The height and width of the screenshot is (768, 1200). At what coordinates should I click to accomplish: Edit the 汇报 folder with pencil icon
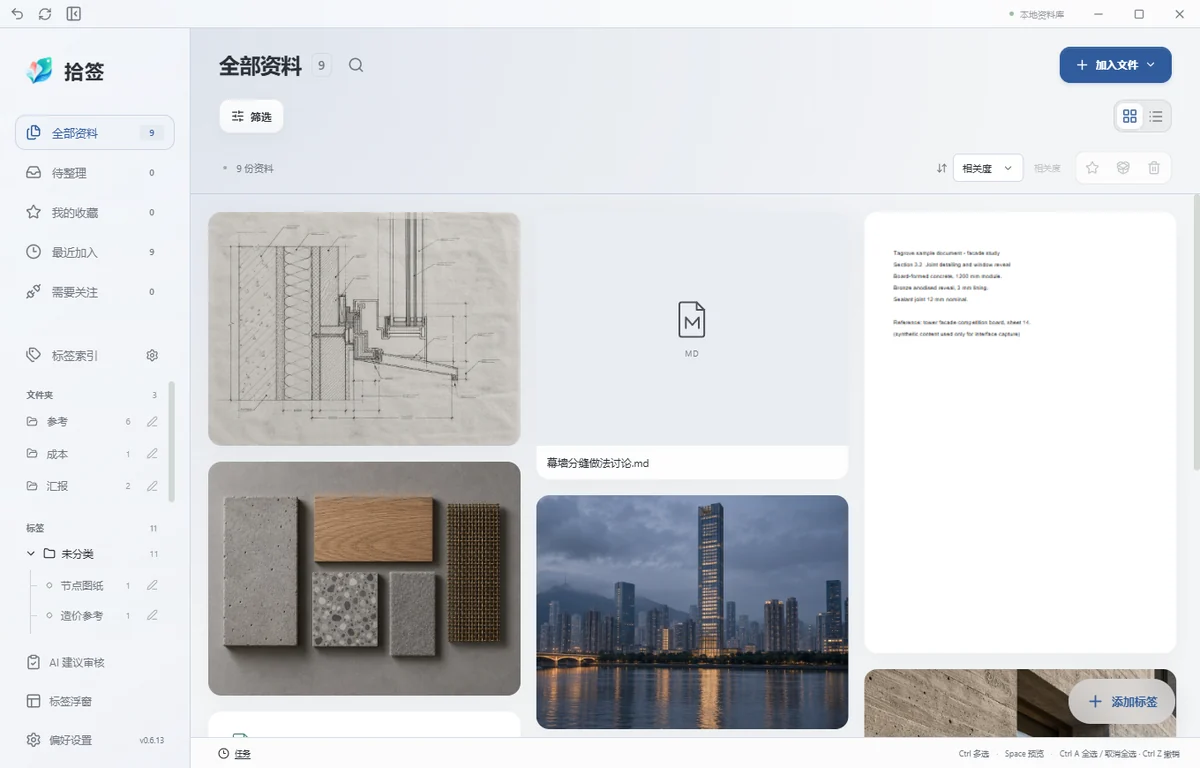[x=152, y=486]
